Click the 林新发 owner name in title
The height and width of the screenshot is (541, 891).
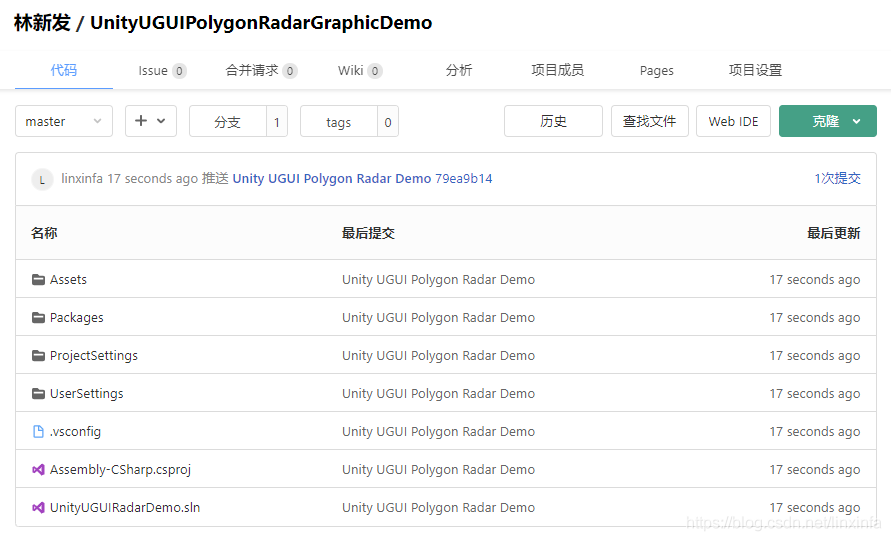[42, 23]
